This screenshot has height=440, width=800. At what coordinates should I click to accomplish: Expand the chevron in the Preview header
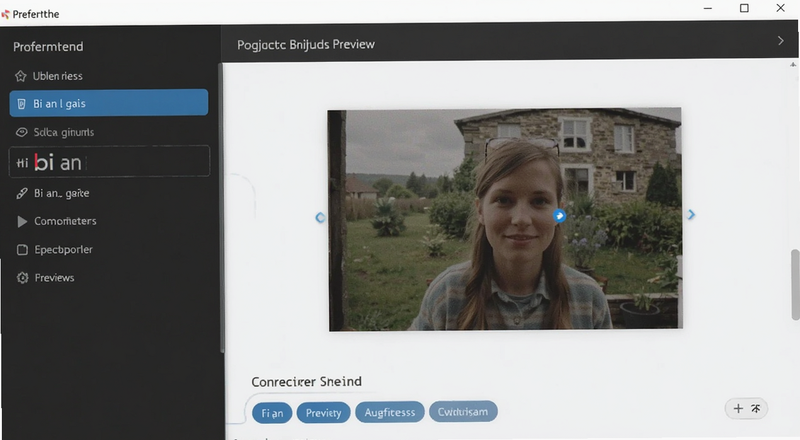(780, 41)
